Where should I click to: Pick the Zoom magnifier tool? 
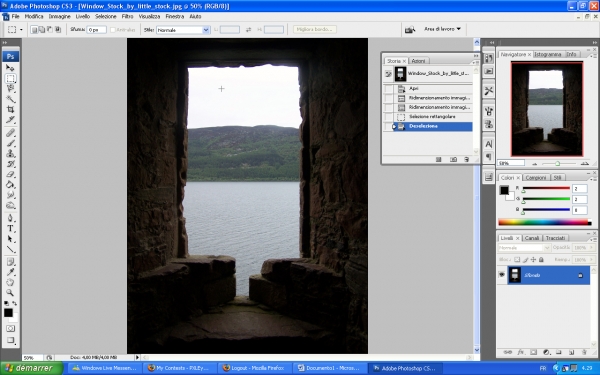[x=10, y=293]
